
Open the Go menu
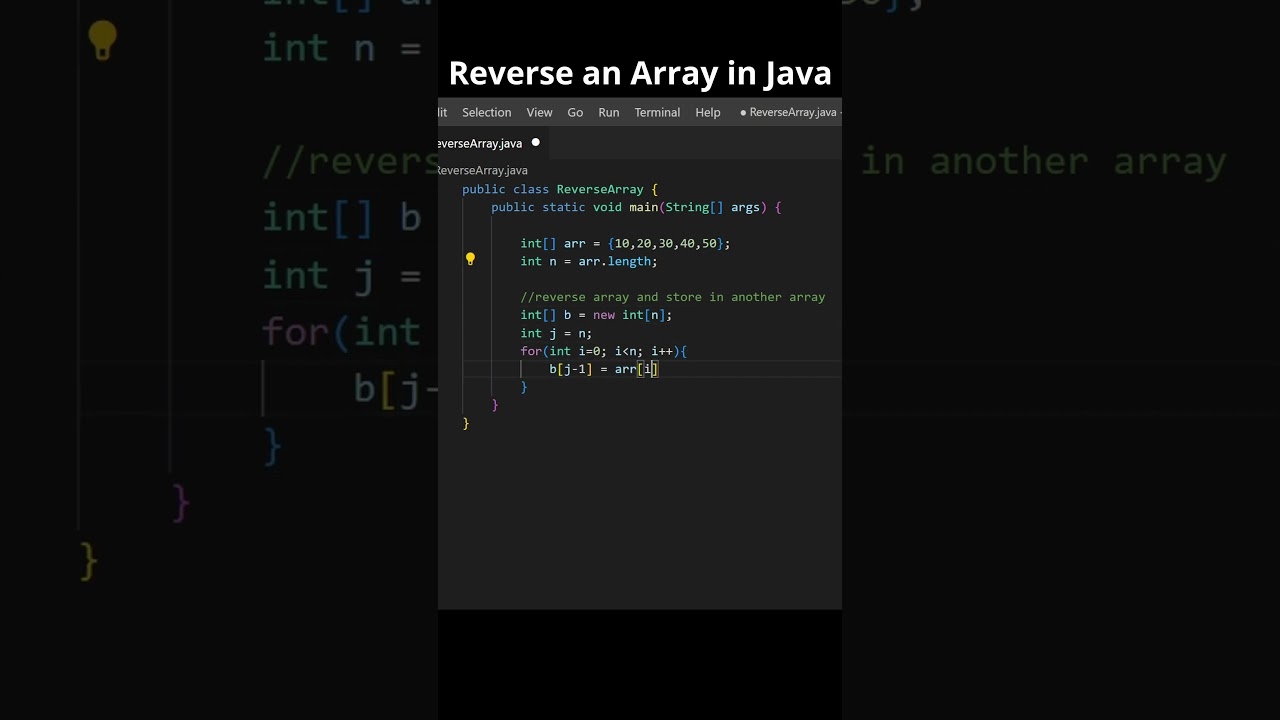pyautogui.click(x=575, y=112)
